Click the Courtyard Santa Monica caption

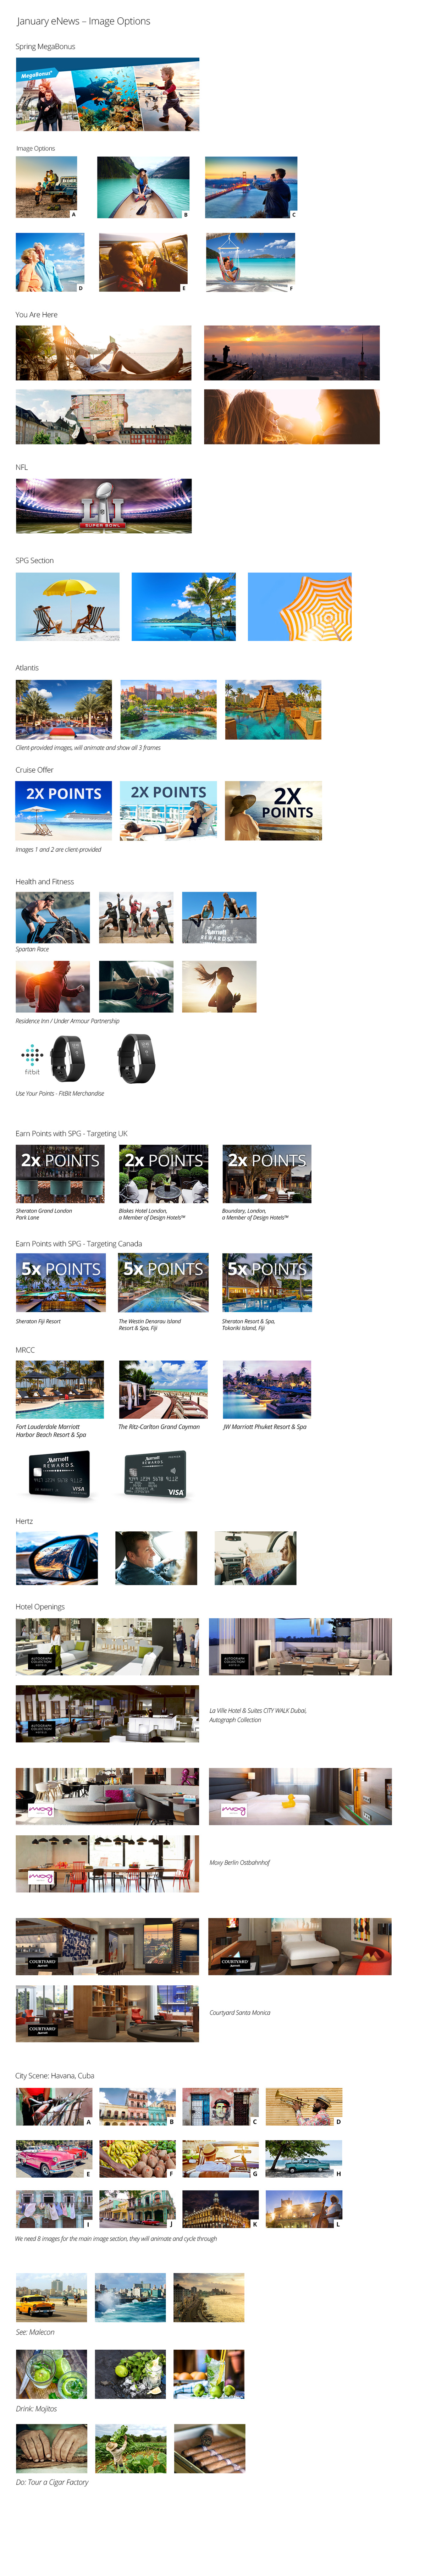240,2012
